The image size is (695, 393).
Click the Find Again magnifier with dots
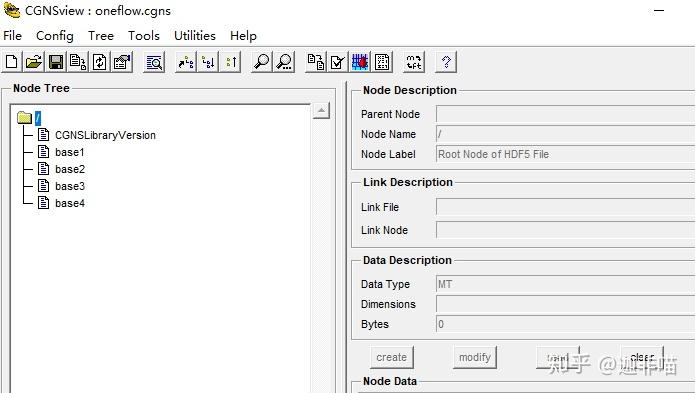(x=284, y=62)
